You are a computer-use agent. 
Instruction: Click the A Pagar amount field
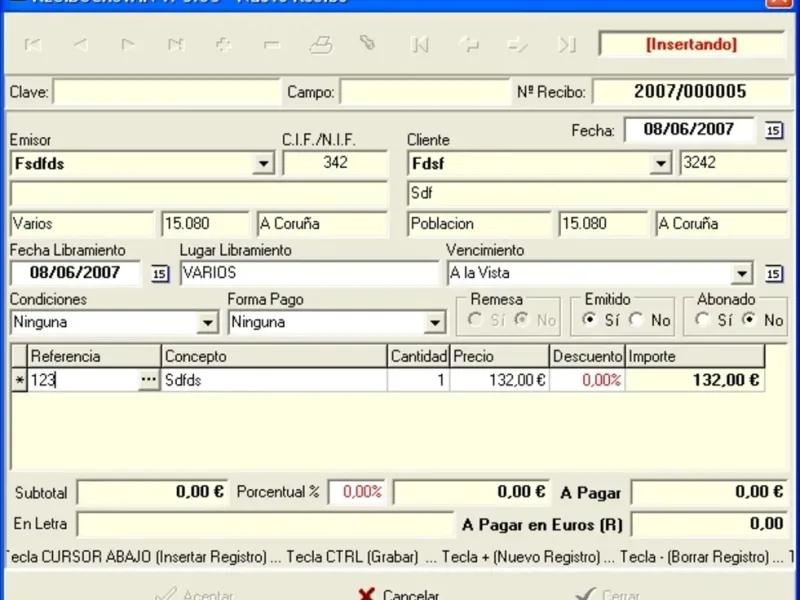709,492
